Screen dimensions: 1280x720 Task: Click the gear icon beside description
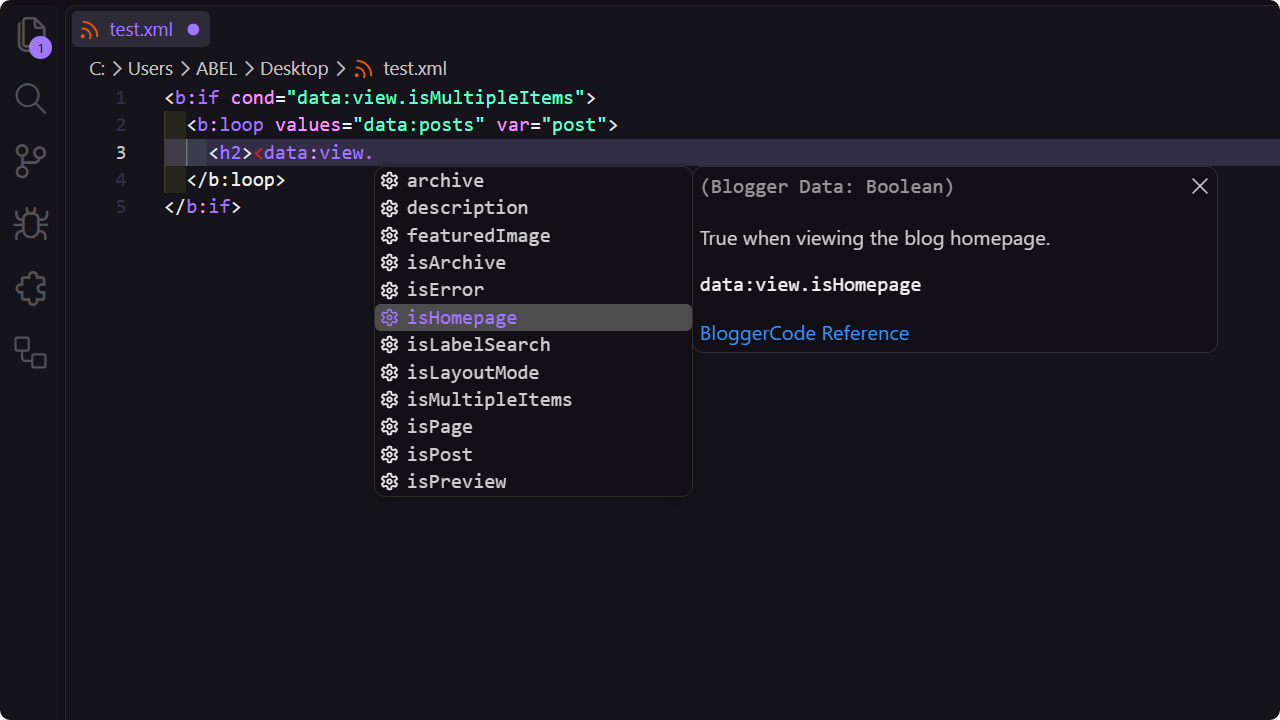point(390,208)
